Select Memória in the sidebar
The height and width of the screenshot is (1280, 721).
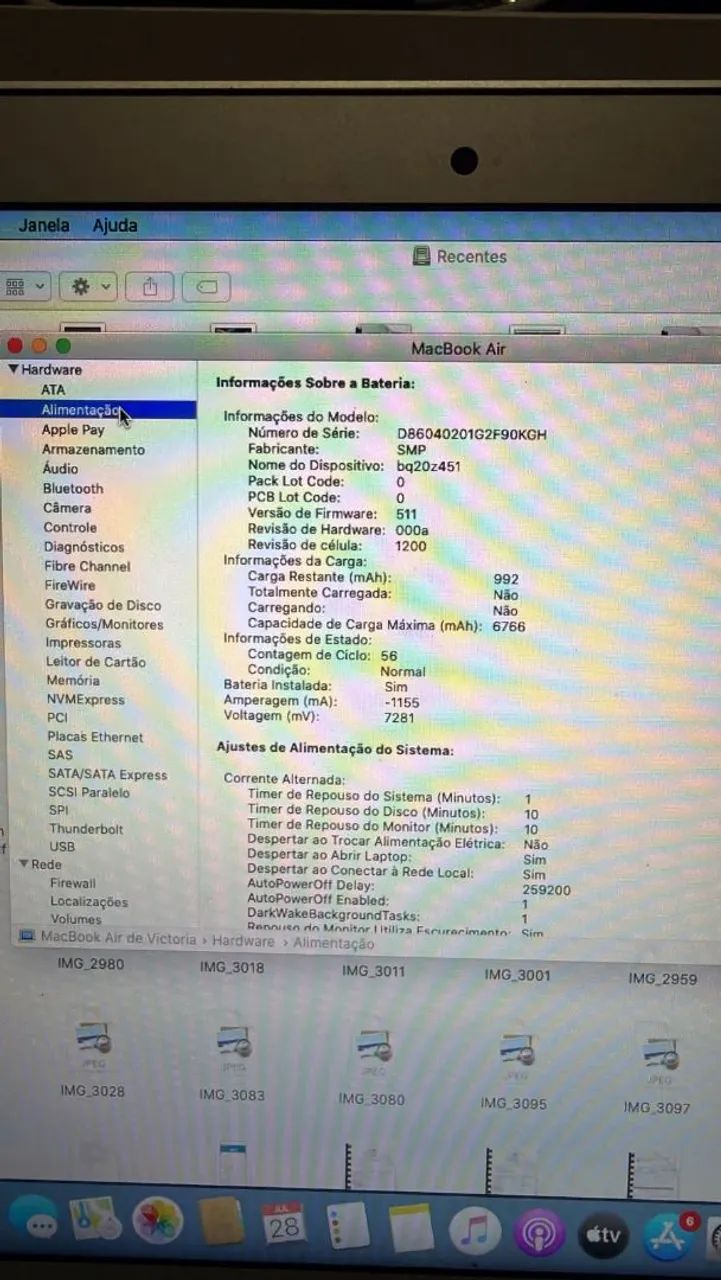[73, 680]
